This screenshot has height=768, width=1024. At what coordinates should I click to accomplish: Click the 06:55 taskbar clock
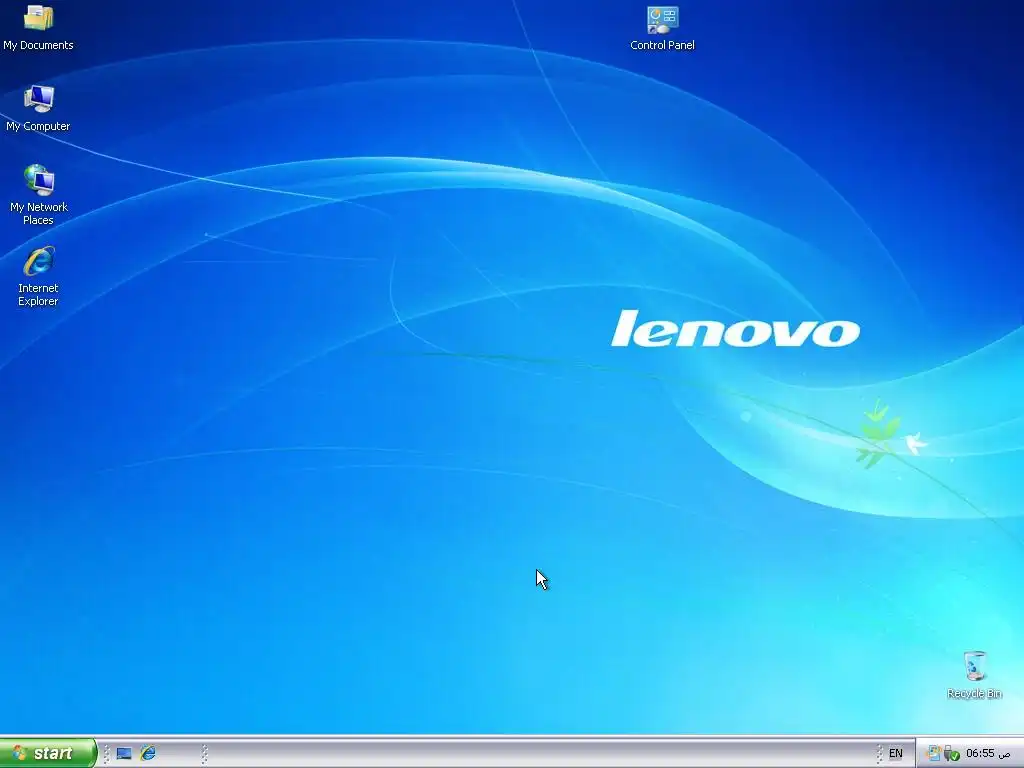click(x=988, y=754)
